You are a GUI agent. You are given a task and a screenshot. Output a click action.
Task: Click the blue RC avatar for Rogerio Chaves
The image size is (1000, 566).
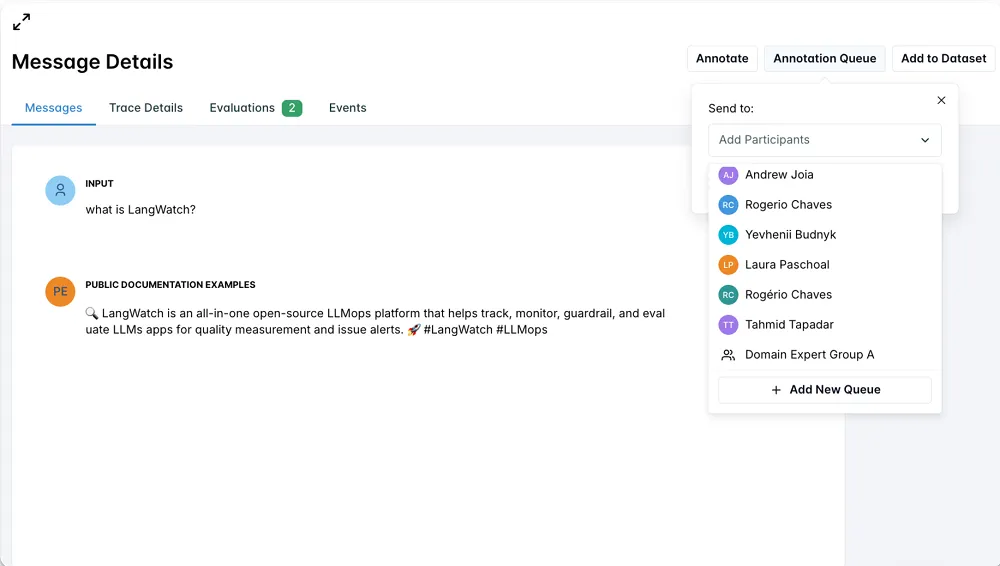click(728, 205)
